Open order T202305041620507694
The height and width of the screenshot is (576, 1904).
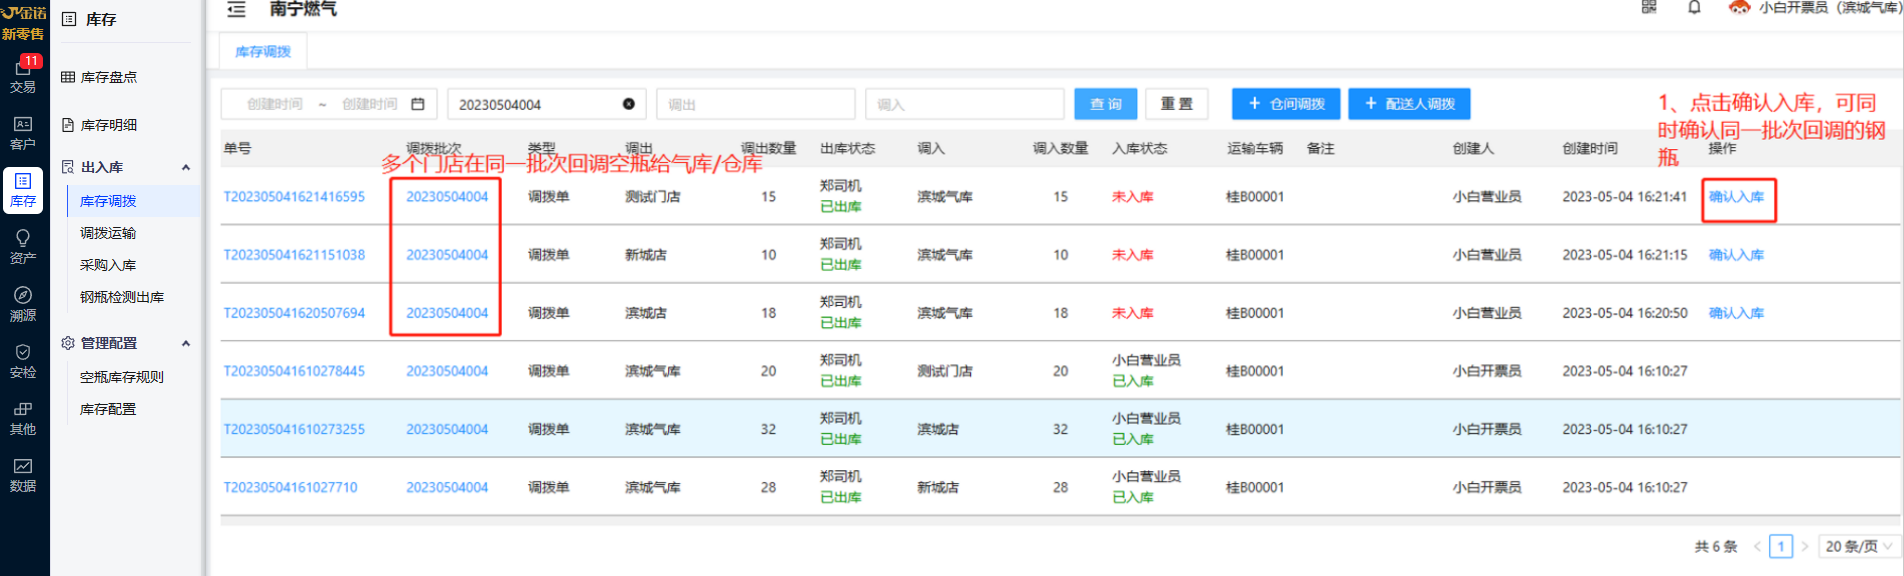pos(294,313)
